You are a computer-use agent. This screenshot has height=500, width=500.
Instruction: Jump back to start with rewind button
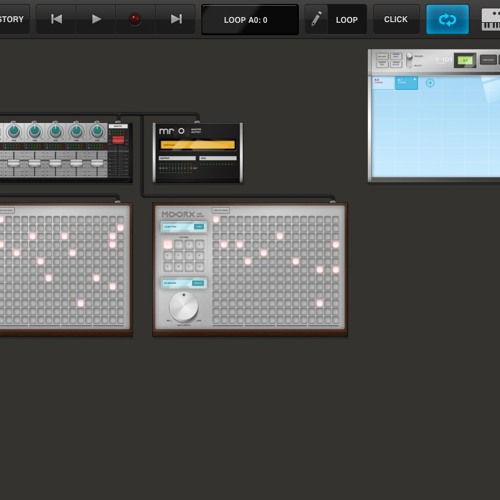pyautogui.click(x=56, y=19)
